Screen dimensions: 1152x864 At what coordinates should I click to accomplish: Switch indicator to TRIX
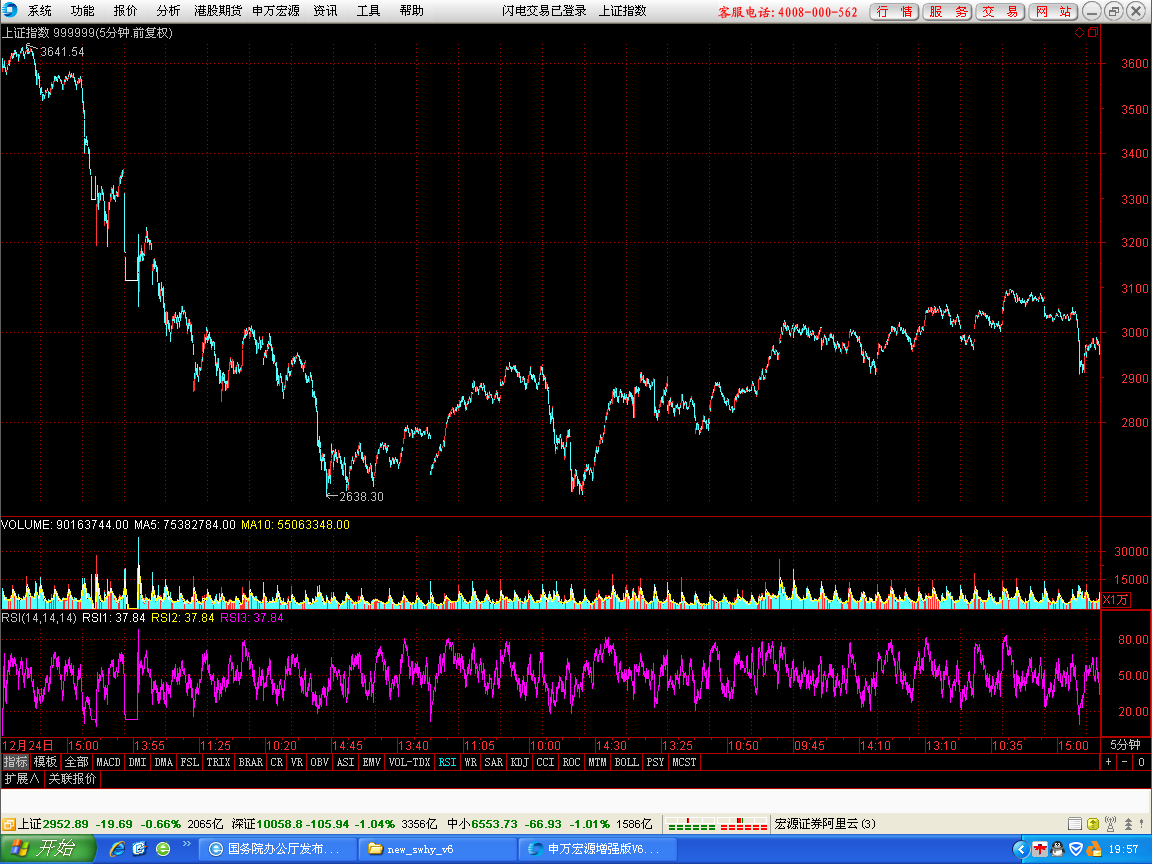click(218, 762)
